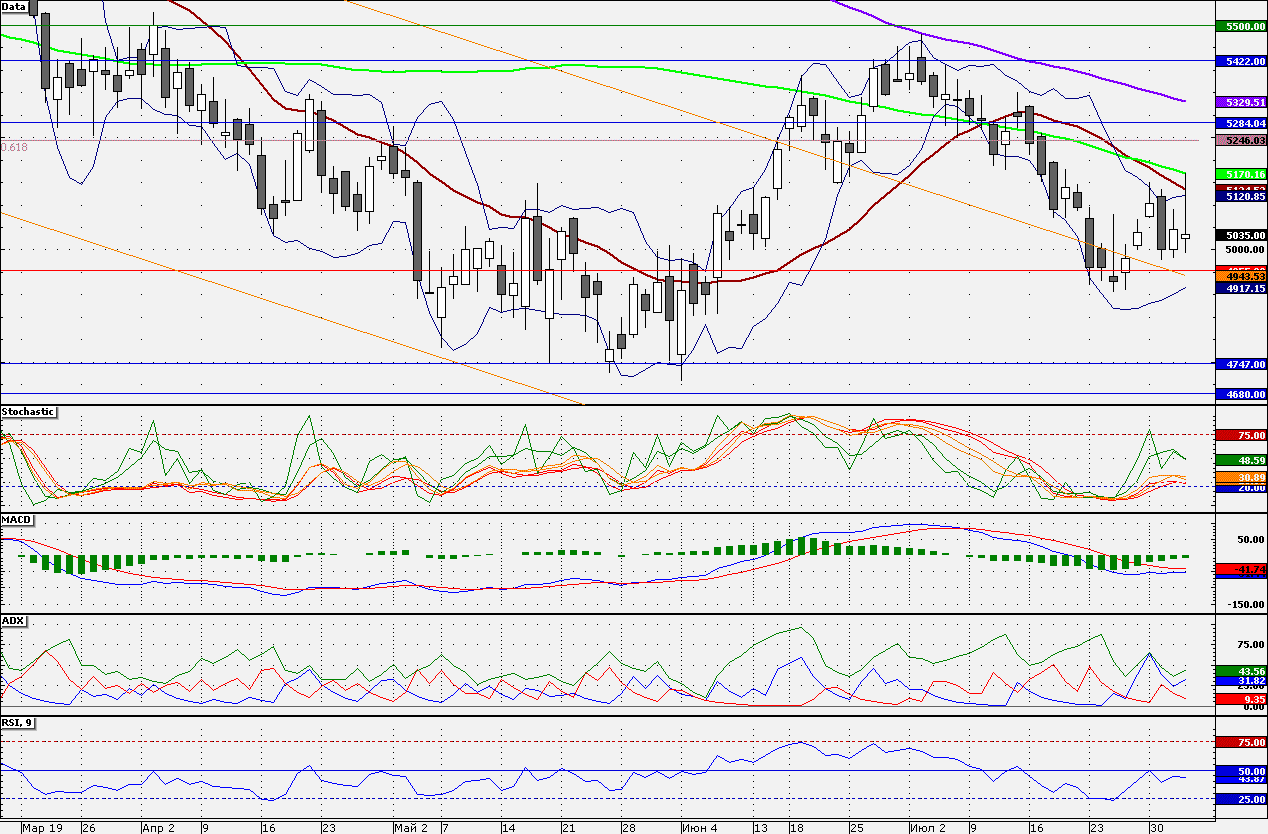
Task: Select the 21 date label
Action: (x=569, y=828)
